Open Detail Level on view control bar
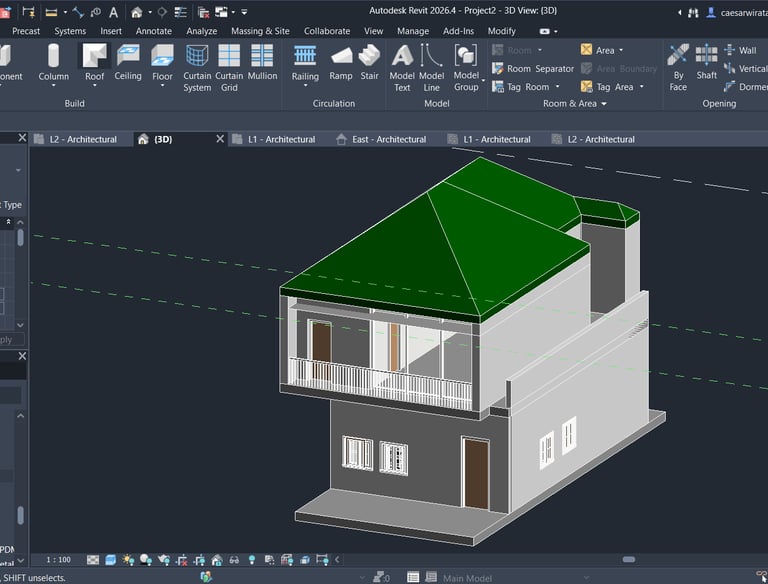Image resolution: width=768 pixels, height=584 pixels. pyautogui.click(x=93, y=560)
